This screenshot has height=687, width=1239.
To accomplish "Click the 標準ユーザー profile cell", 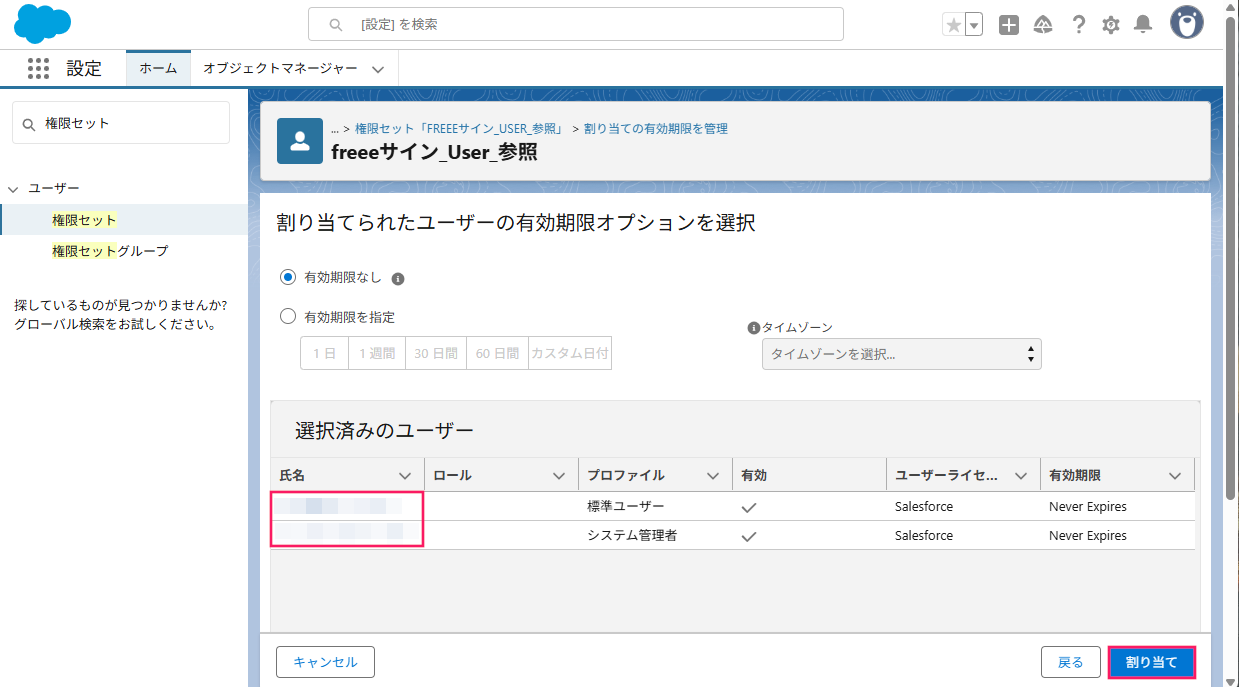I will (x=626, y=507).
